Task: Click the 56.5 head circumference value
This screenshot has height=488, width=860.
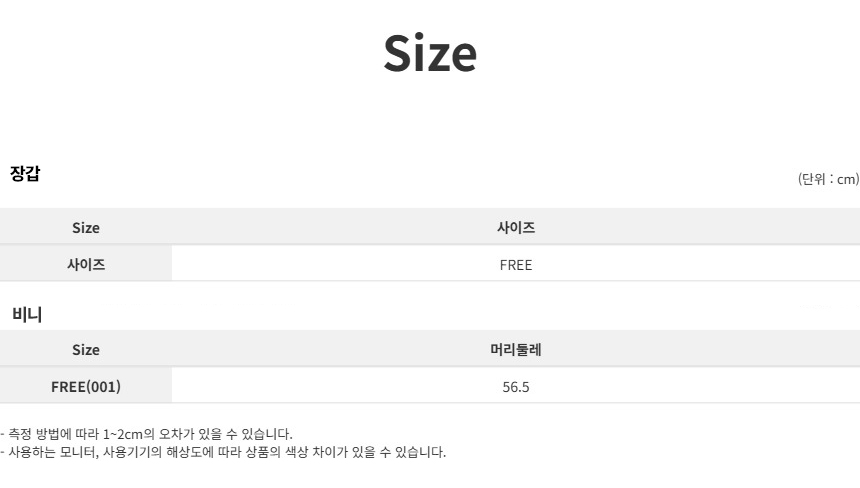Action: point(516,386)
